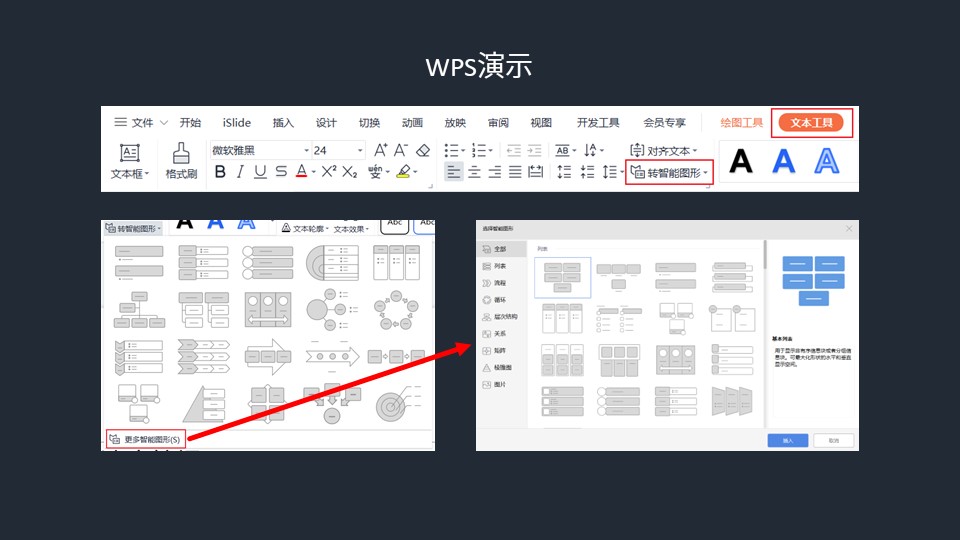Click the numbered list icon

[479, 150]
